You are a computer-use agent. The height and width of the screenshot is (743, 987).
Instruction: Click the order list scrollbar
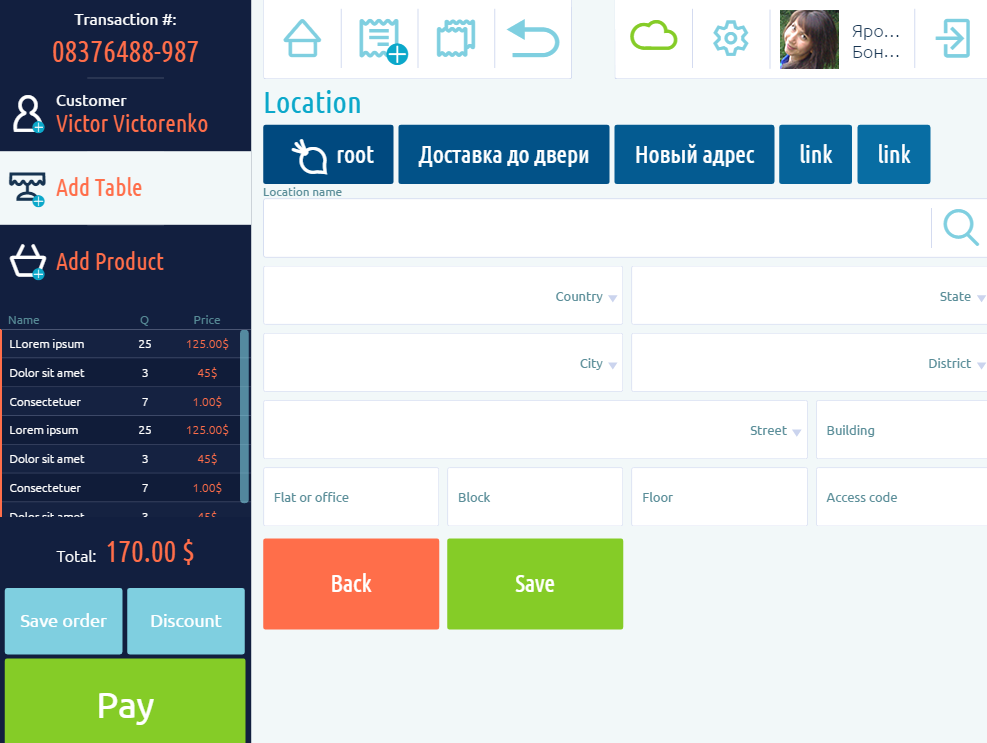(245, 415)
